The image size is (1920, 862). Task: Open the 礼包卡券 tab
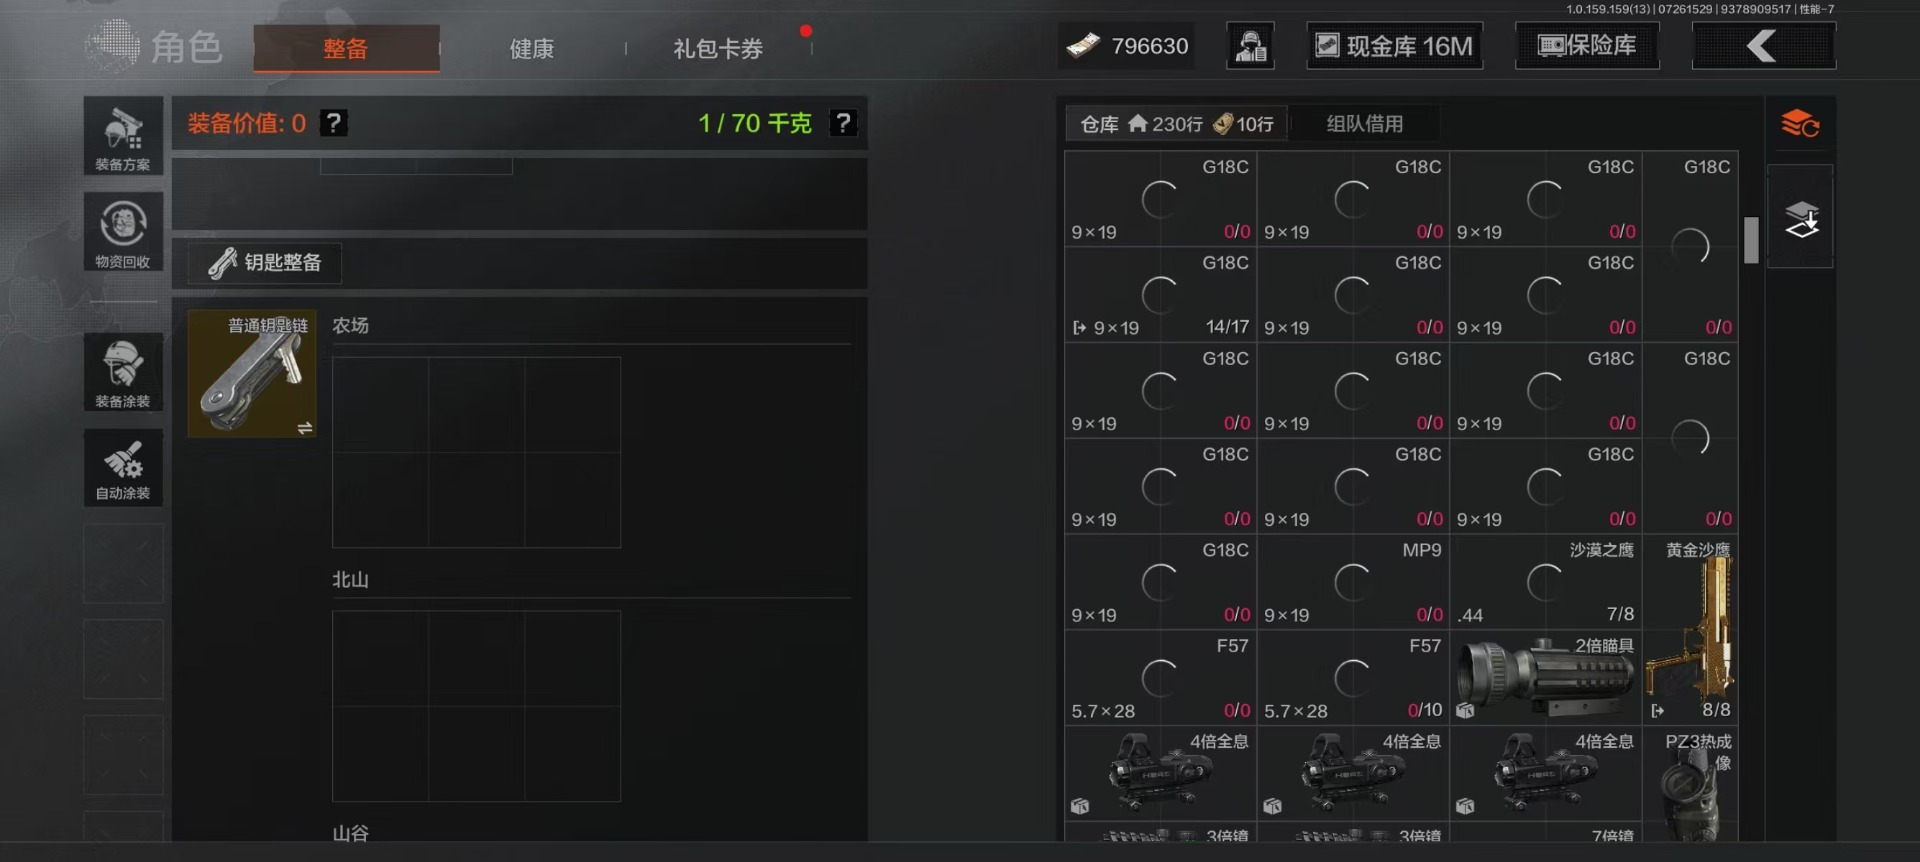pyautogui.click(x=718, y=48)
